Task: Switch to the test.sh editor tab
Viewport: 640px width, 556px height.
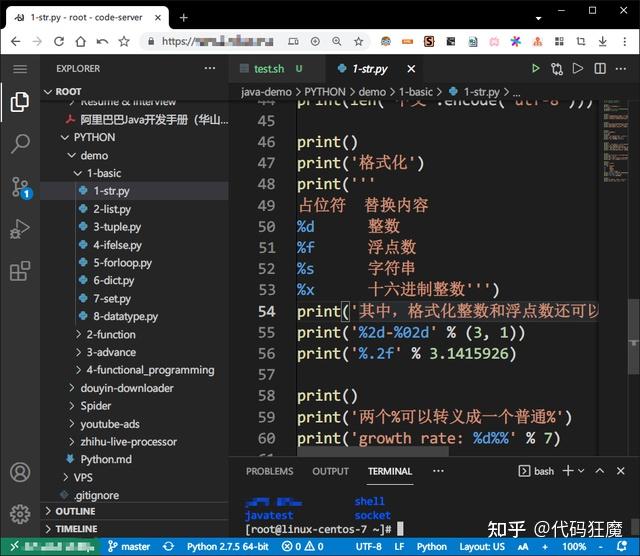Action: 277,69
